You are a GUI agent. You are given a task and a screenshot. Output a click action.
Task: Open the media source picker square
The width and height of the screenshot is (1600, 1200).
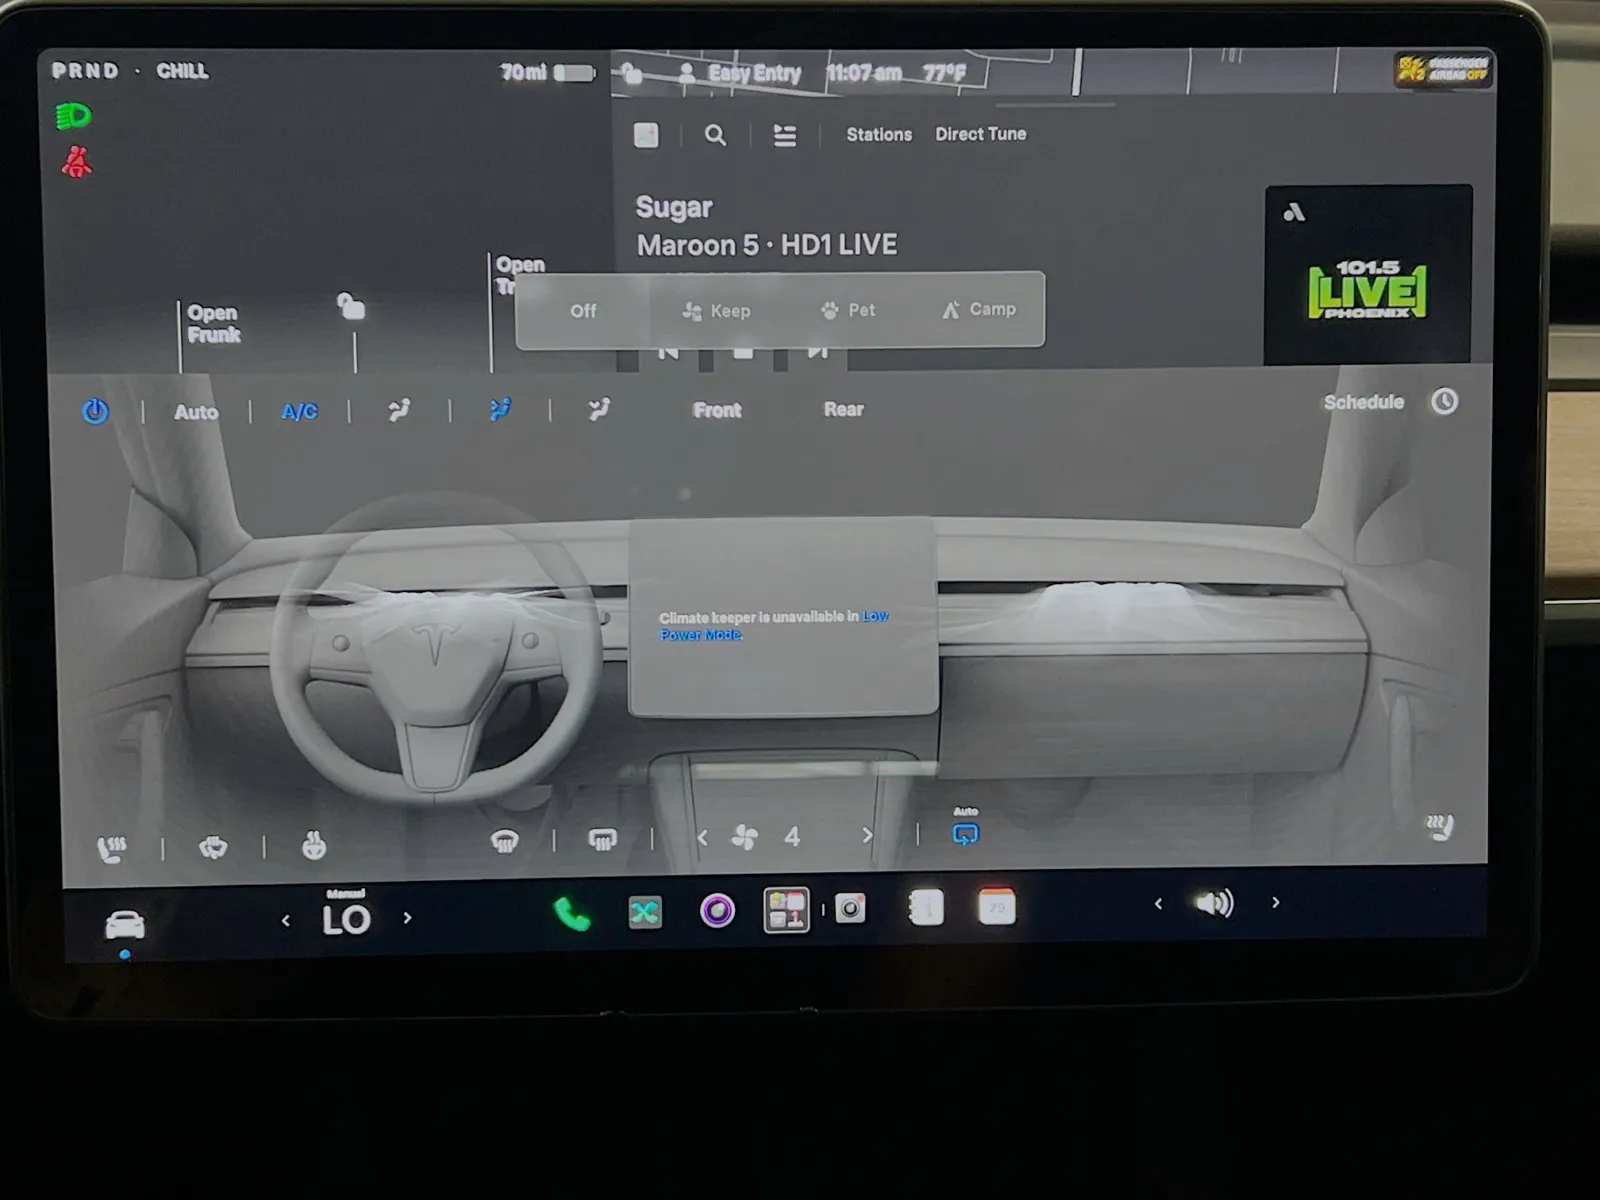coord(646,135)
